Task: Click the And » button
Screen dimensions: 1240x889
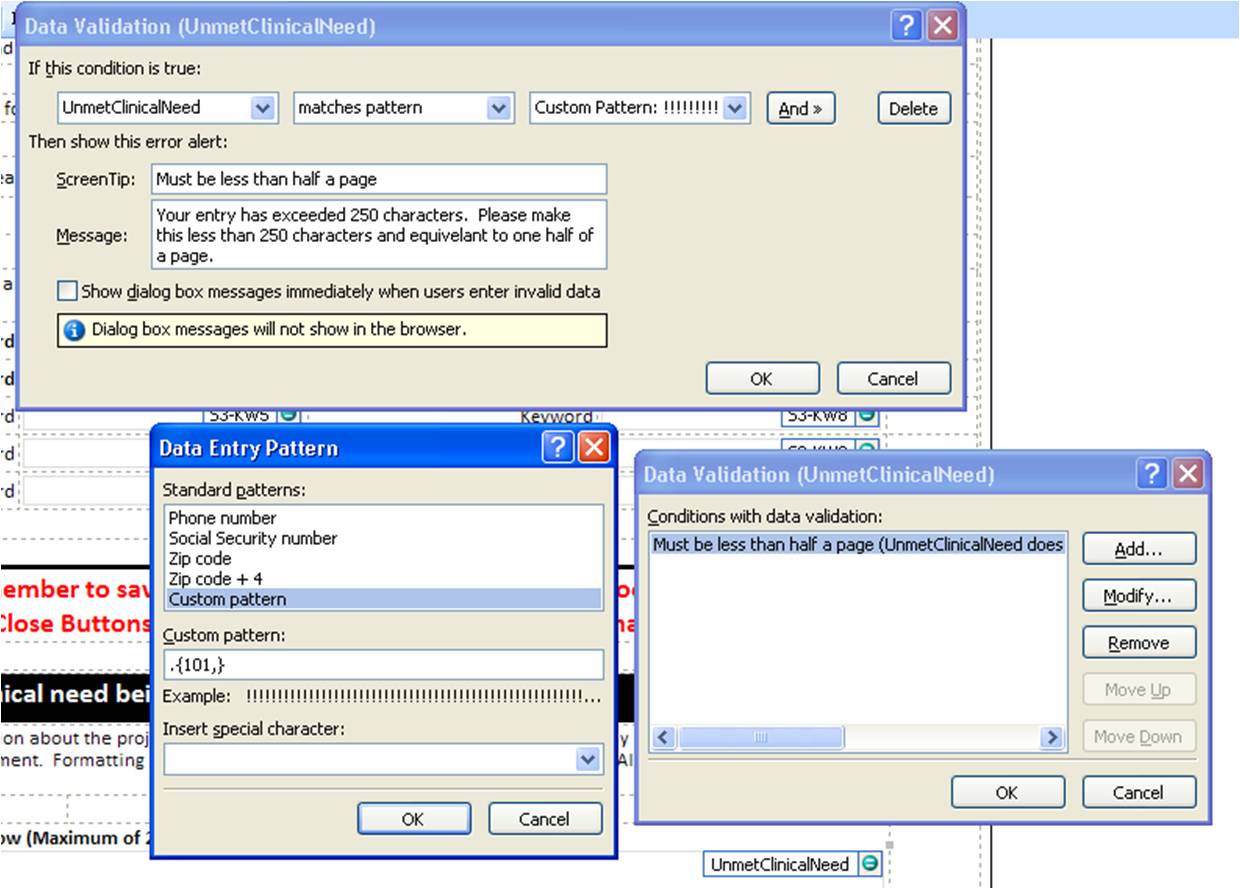Action: [800, 109]
